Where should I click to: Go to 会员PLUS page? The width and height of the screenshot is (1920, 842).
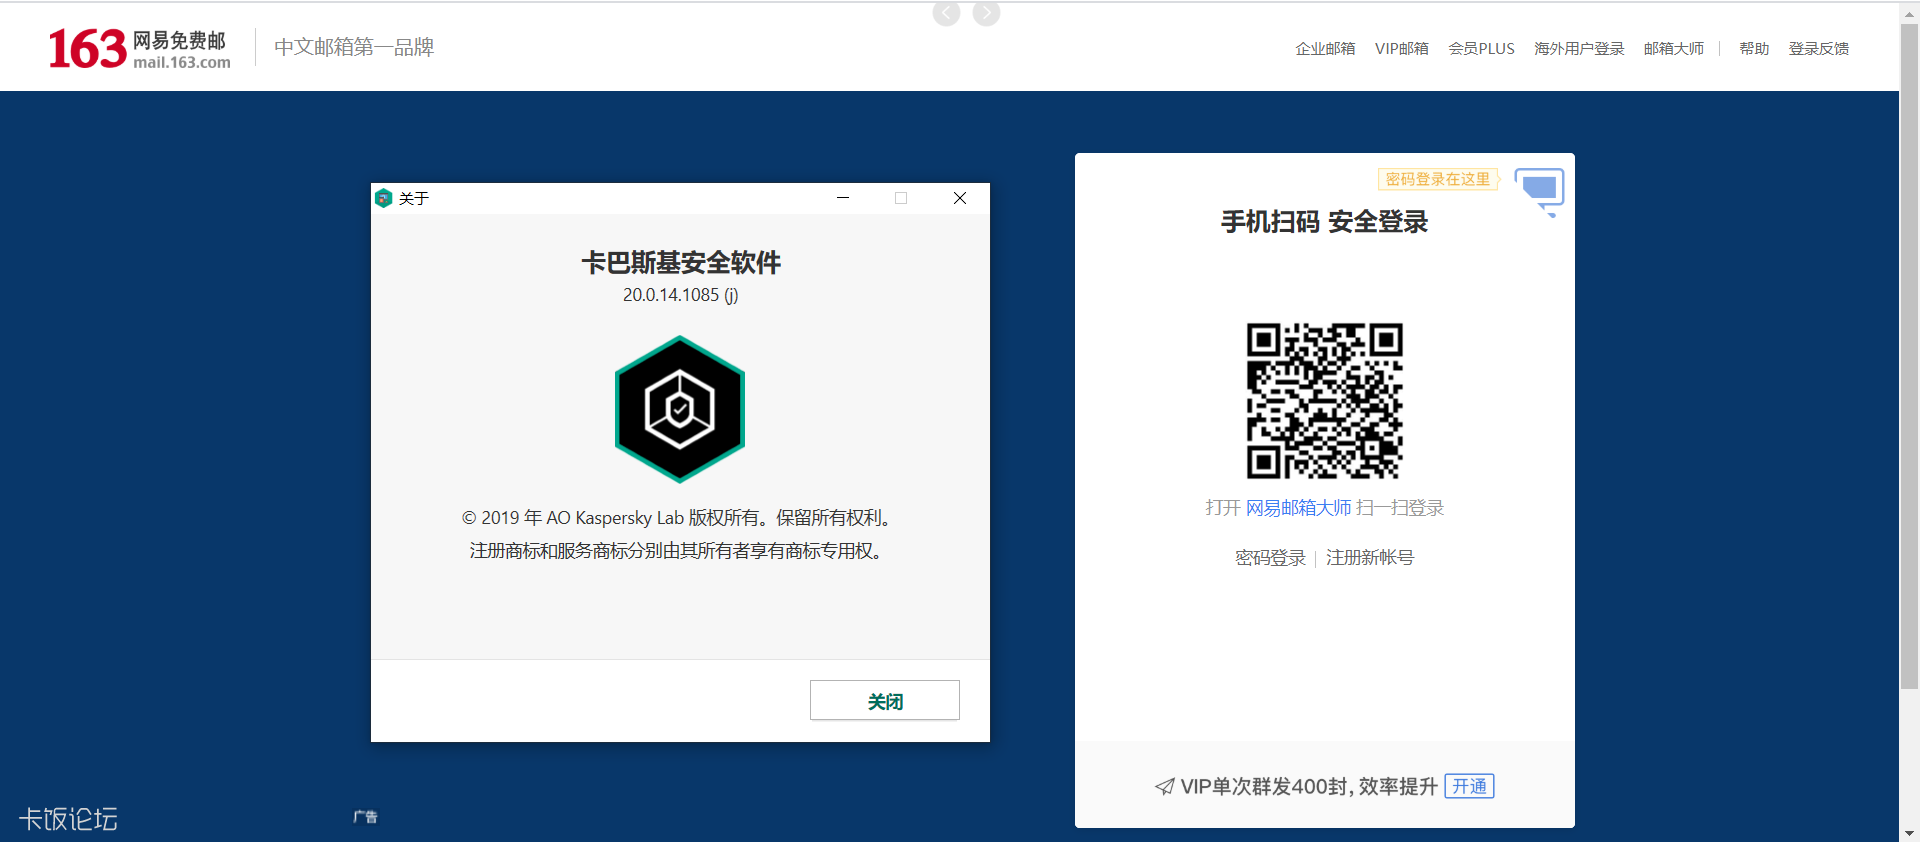coord(1481,48)
